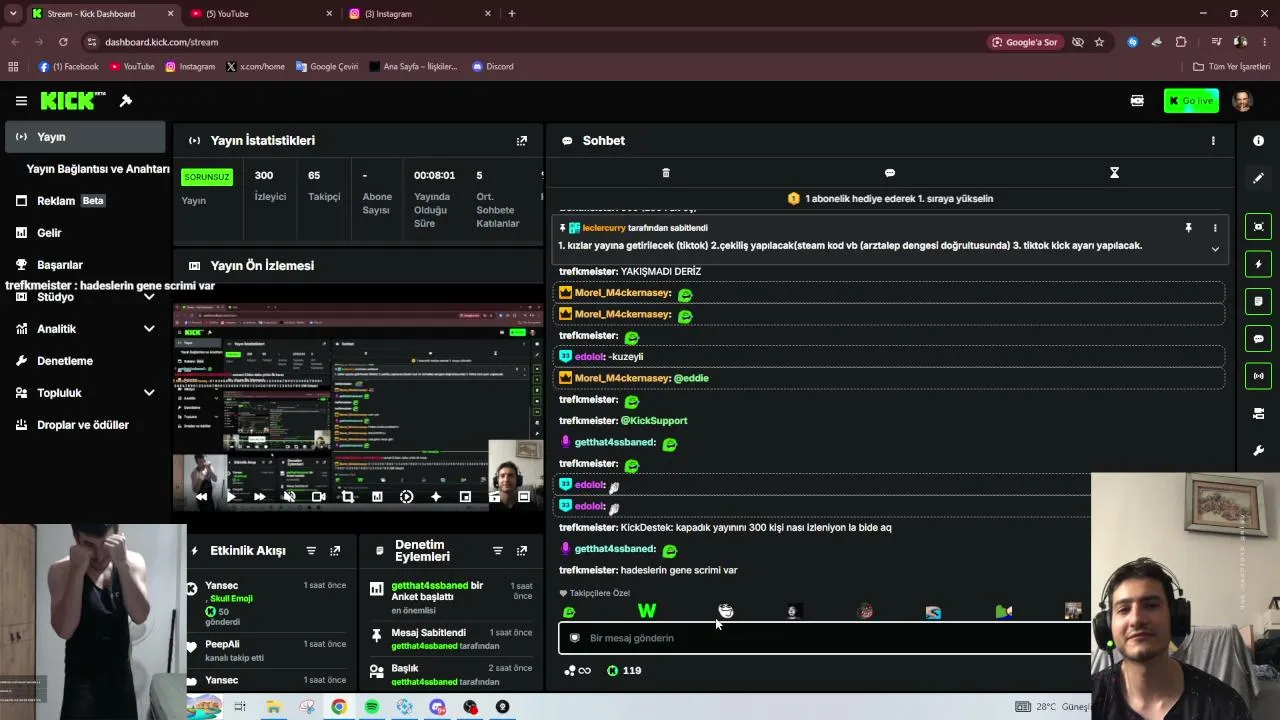1280x720 pixels.
Task: Click the crop icon in the preview controls
Action: click(348, 496)
